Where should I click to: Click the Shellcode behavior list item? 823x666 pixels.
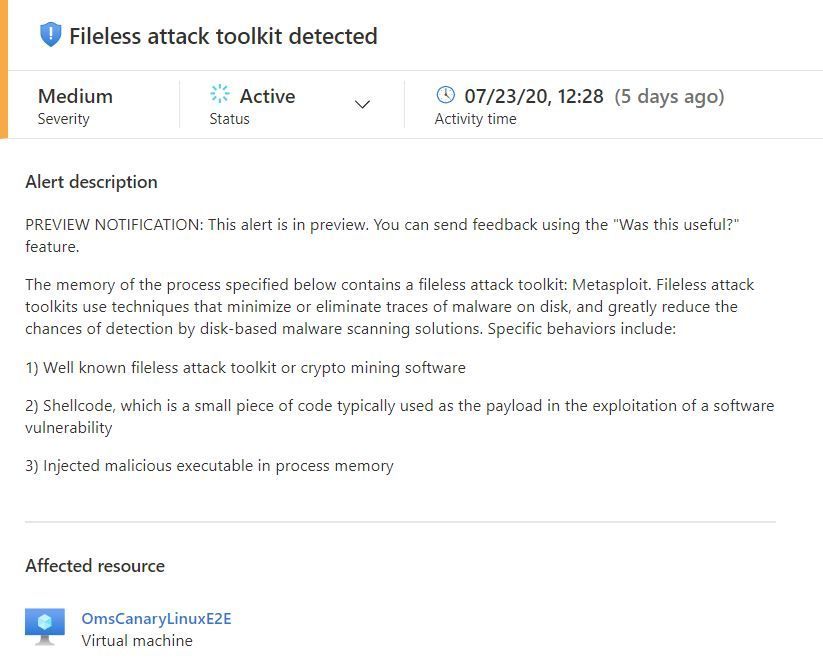[x=399, y=416]
